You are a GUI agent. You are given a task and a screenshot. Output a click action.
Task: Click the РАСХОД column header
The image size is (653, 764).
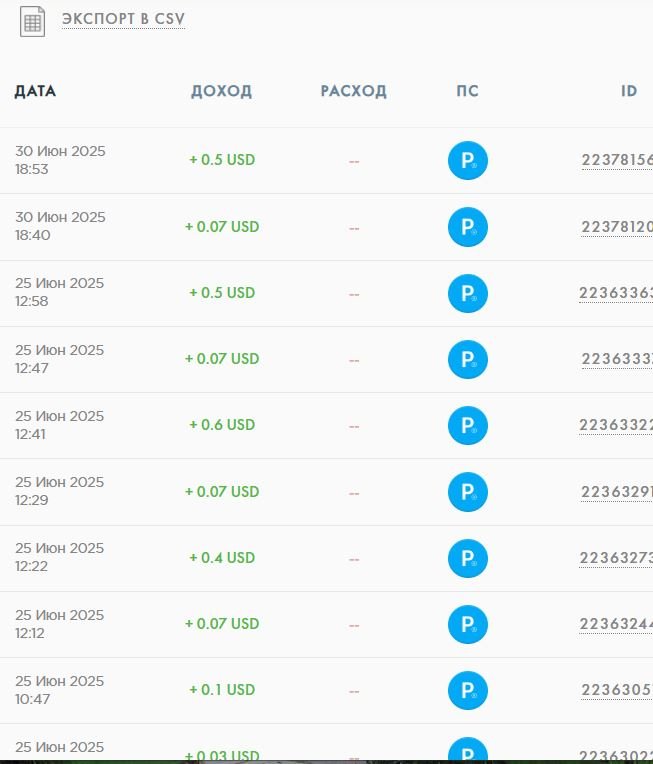[353, 91]
